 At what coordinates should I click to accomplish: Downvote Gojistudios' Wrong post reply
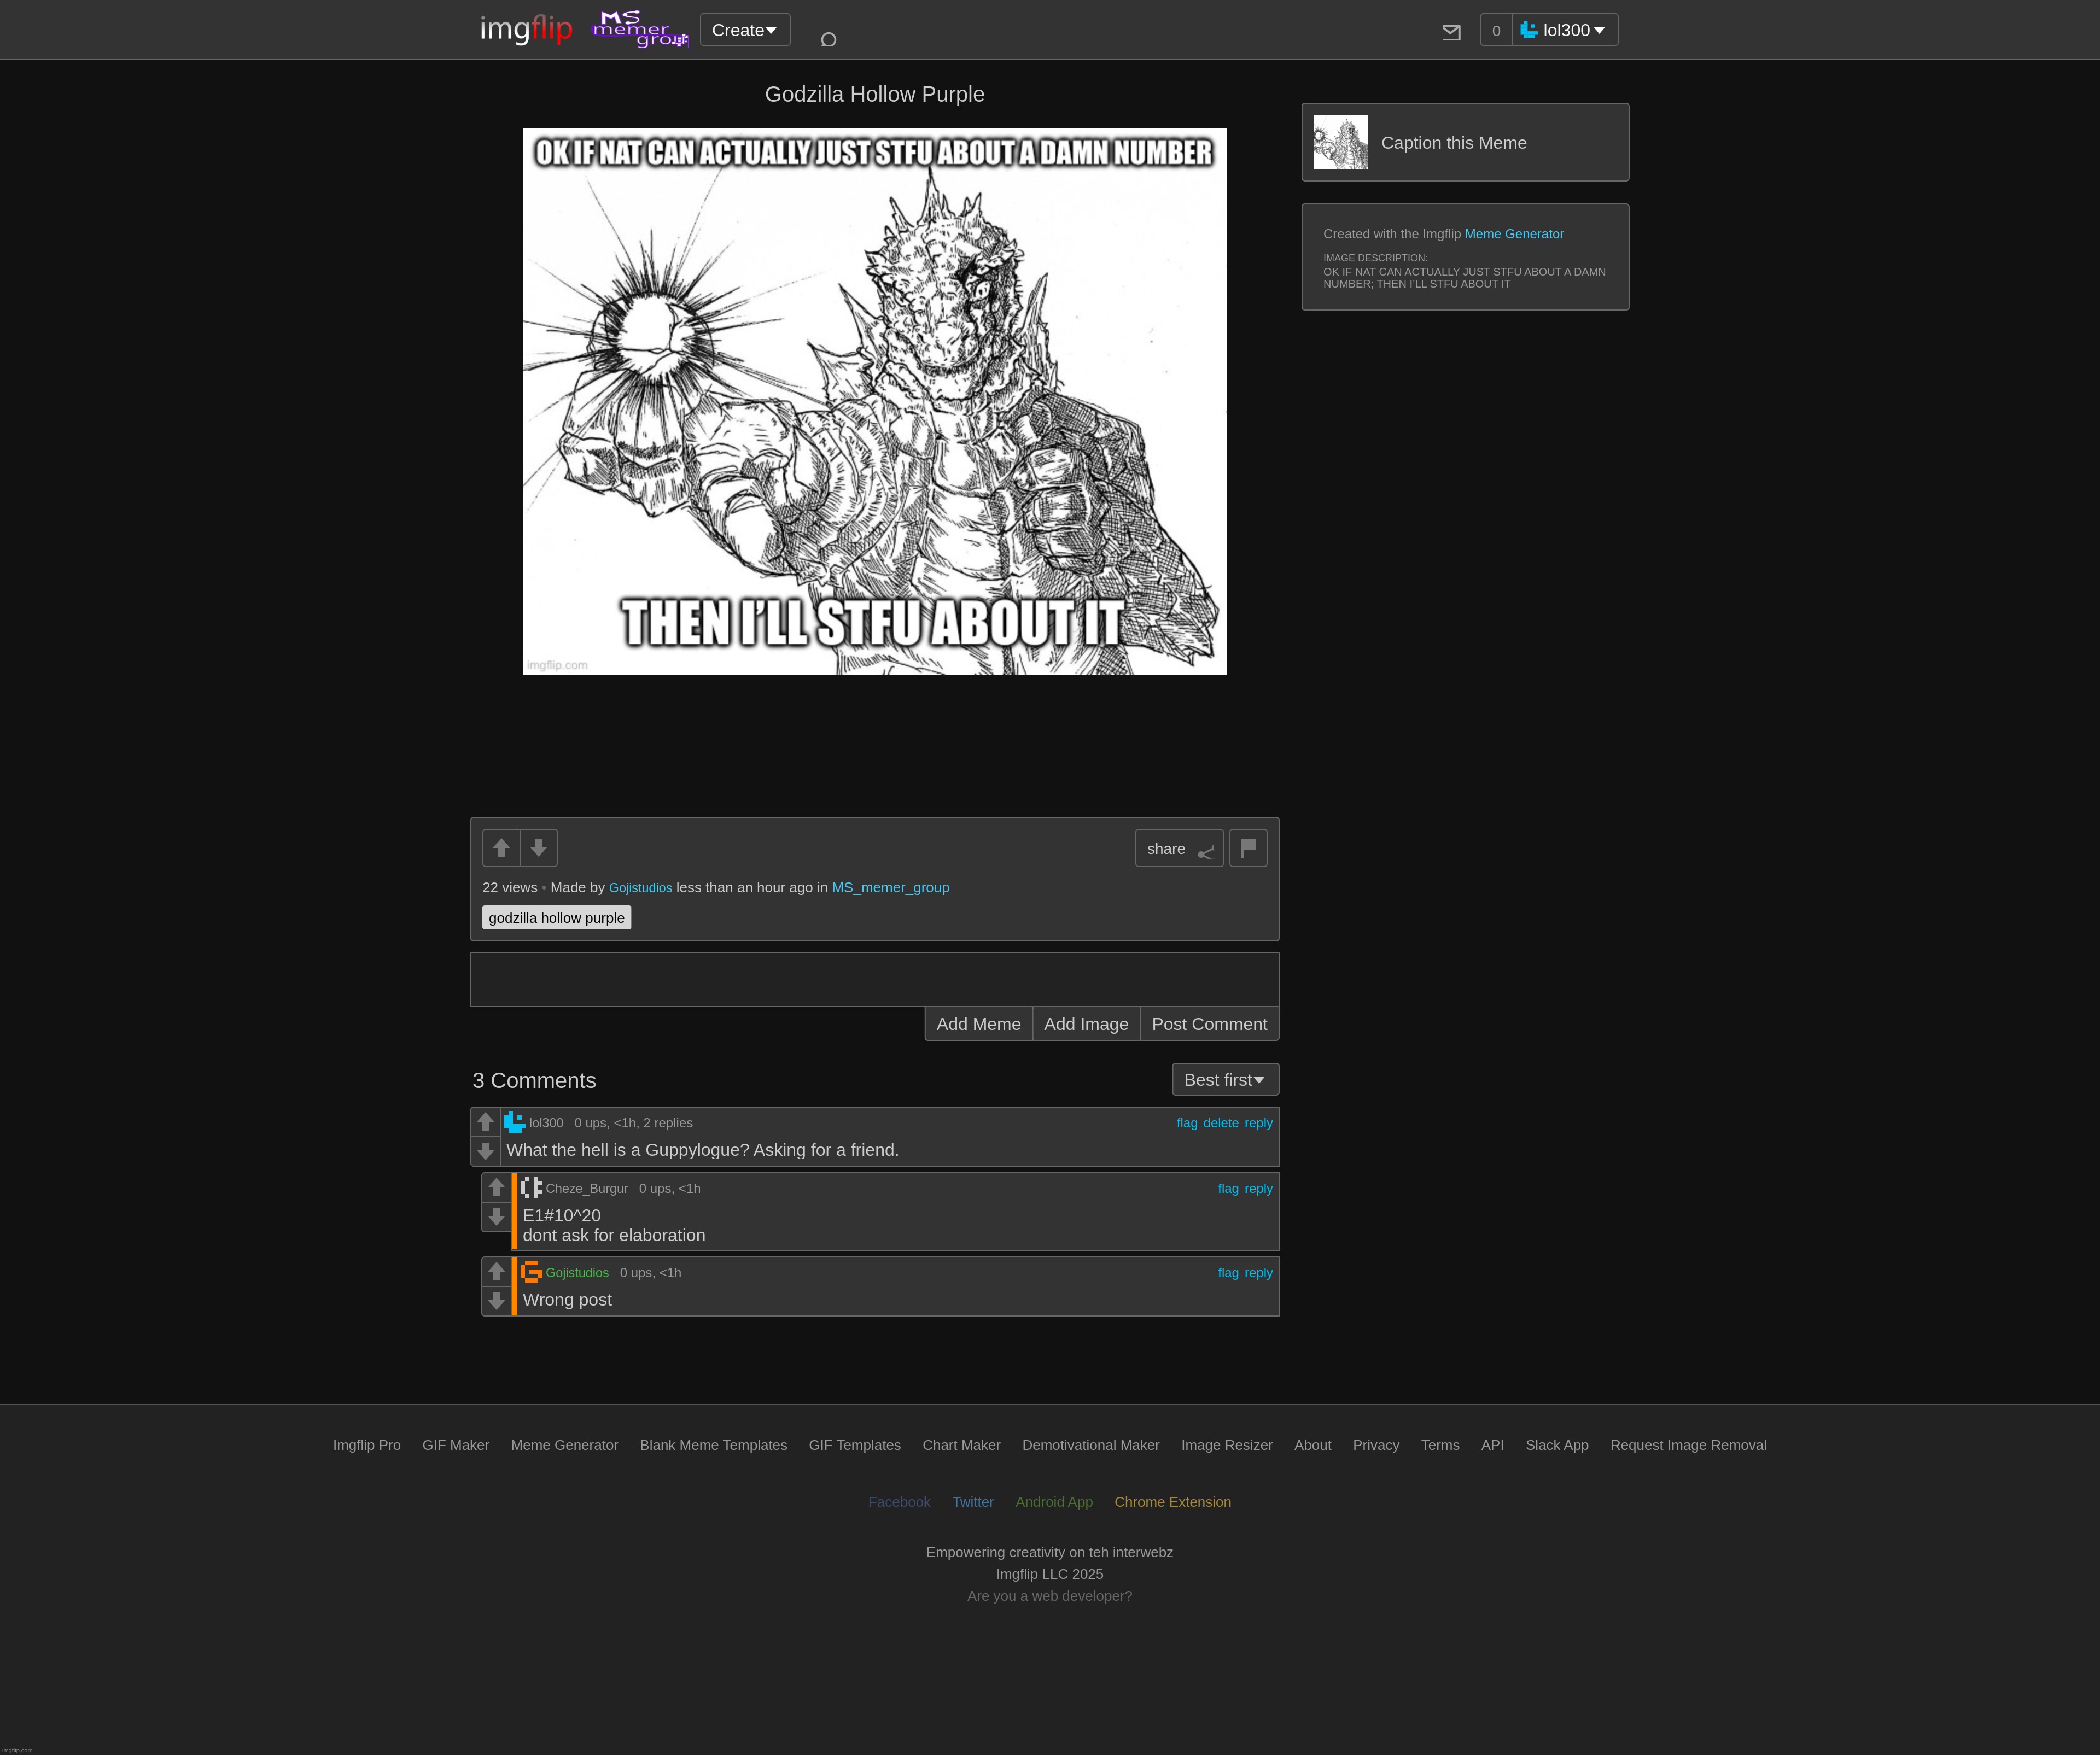(496, 1301)
